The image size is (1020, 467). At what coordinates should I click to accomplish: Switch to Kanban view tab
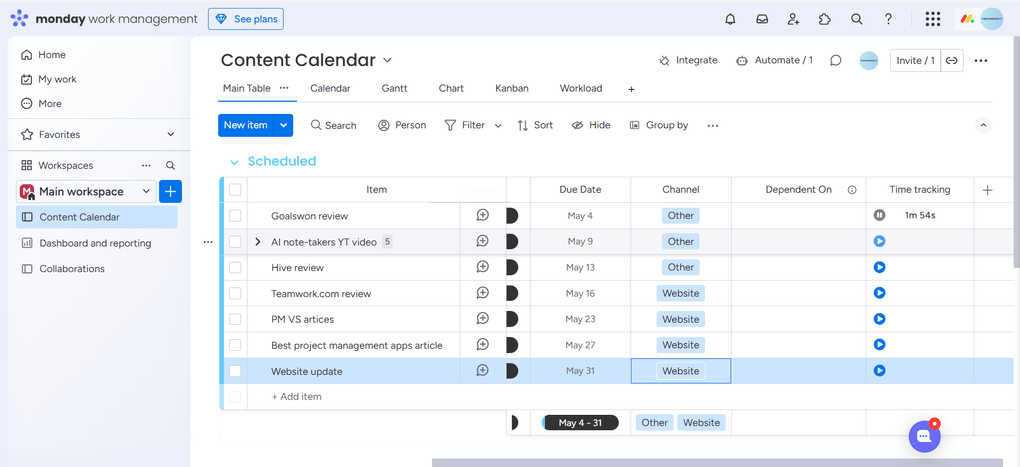click(511, 88)
